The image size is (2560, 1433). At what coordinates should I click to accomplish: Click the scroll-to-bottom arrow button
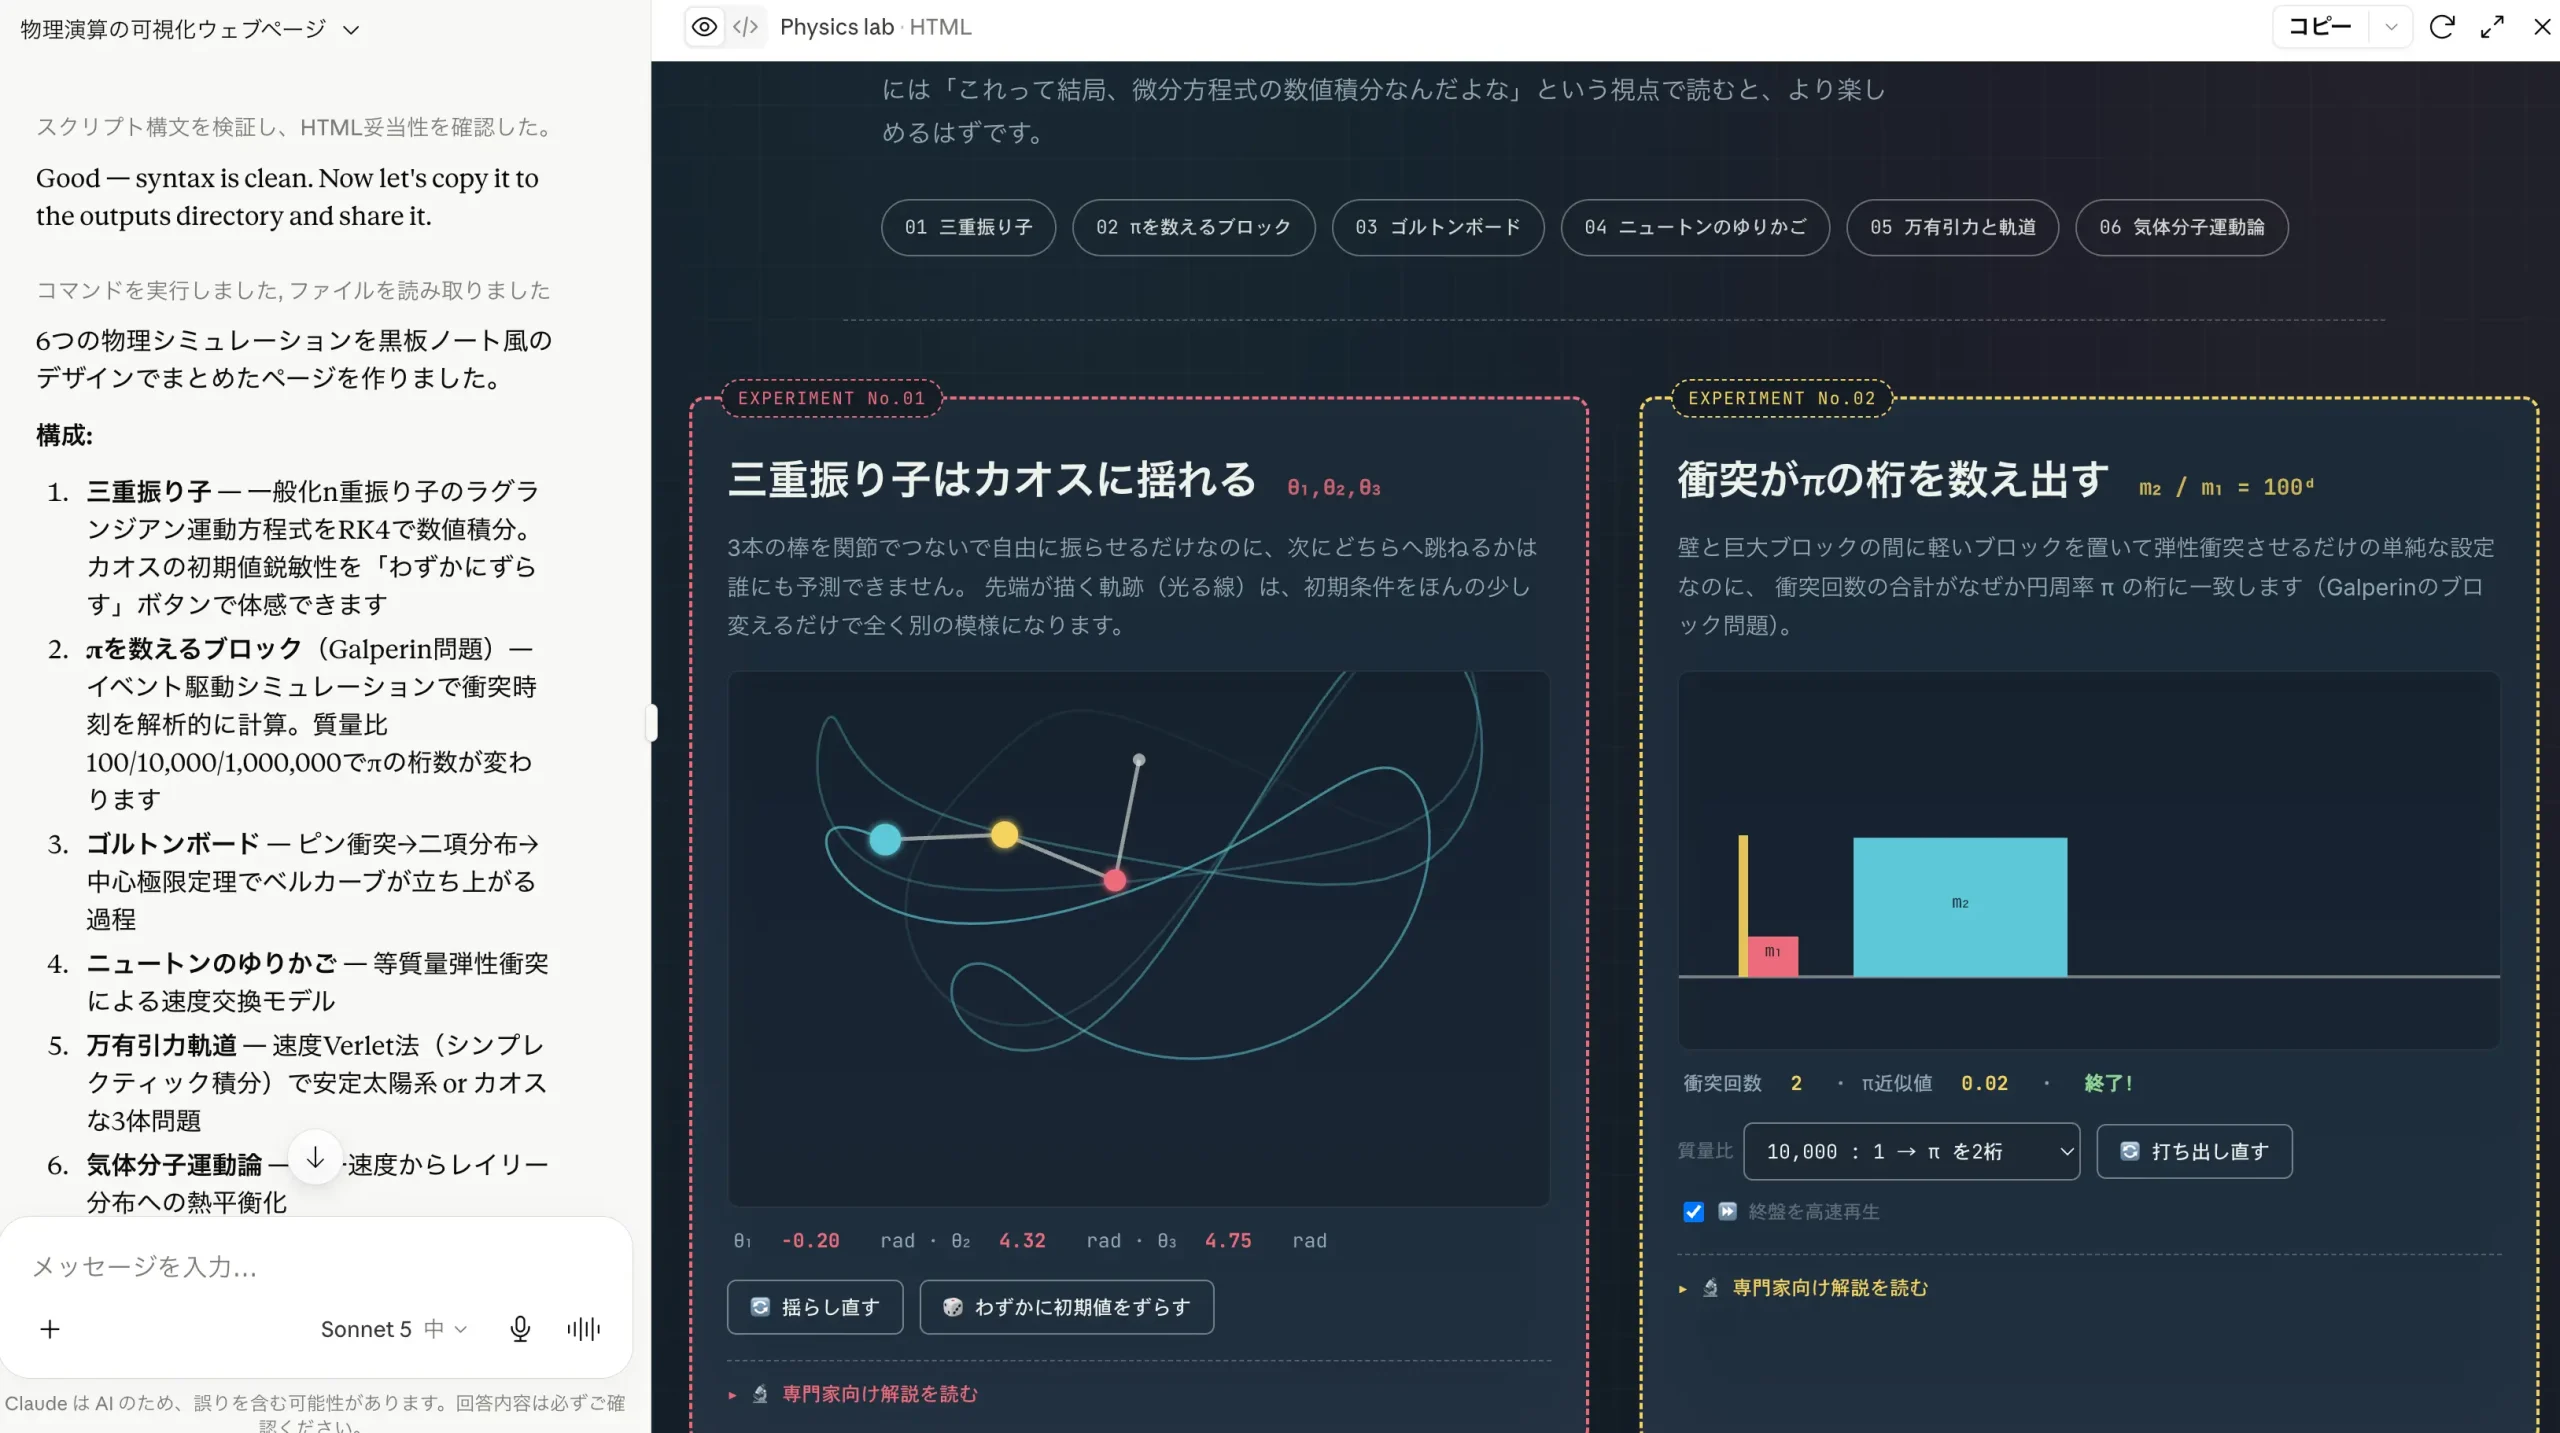315,1158
